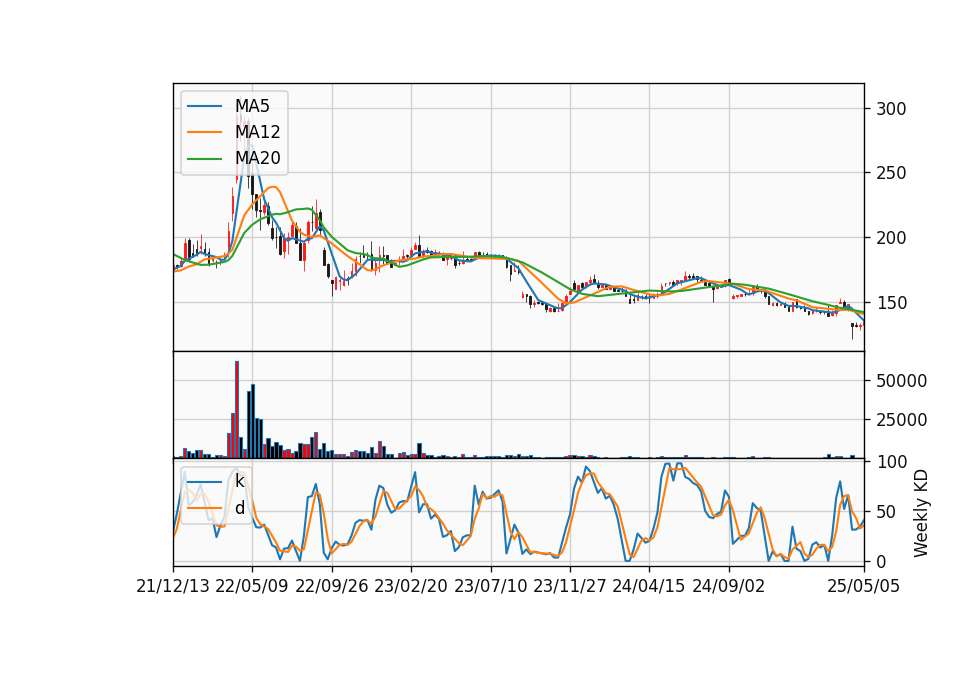960x690 pixels.
Task: Click the 21/12/13 date label
Action: click(x=173, y=586)
